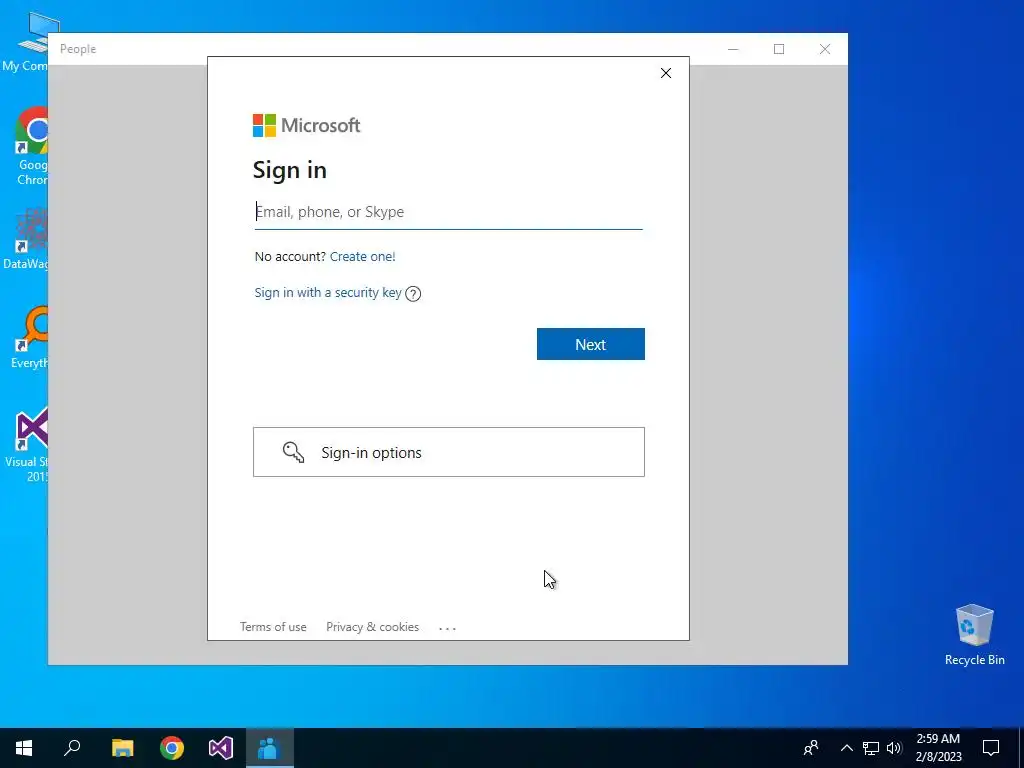Click the Microsoft logo
This screenshot has height=768, width=1024.
[x=306, y=125]
